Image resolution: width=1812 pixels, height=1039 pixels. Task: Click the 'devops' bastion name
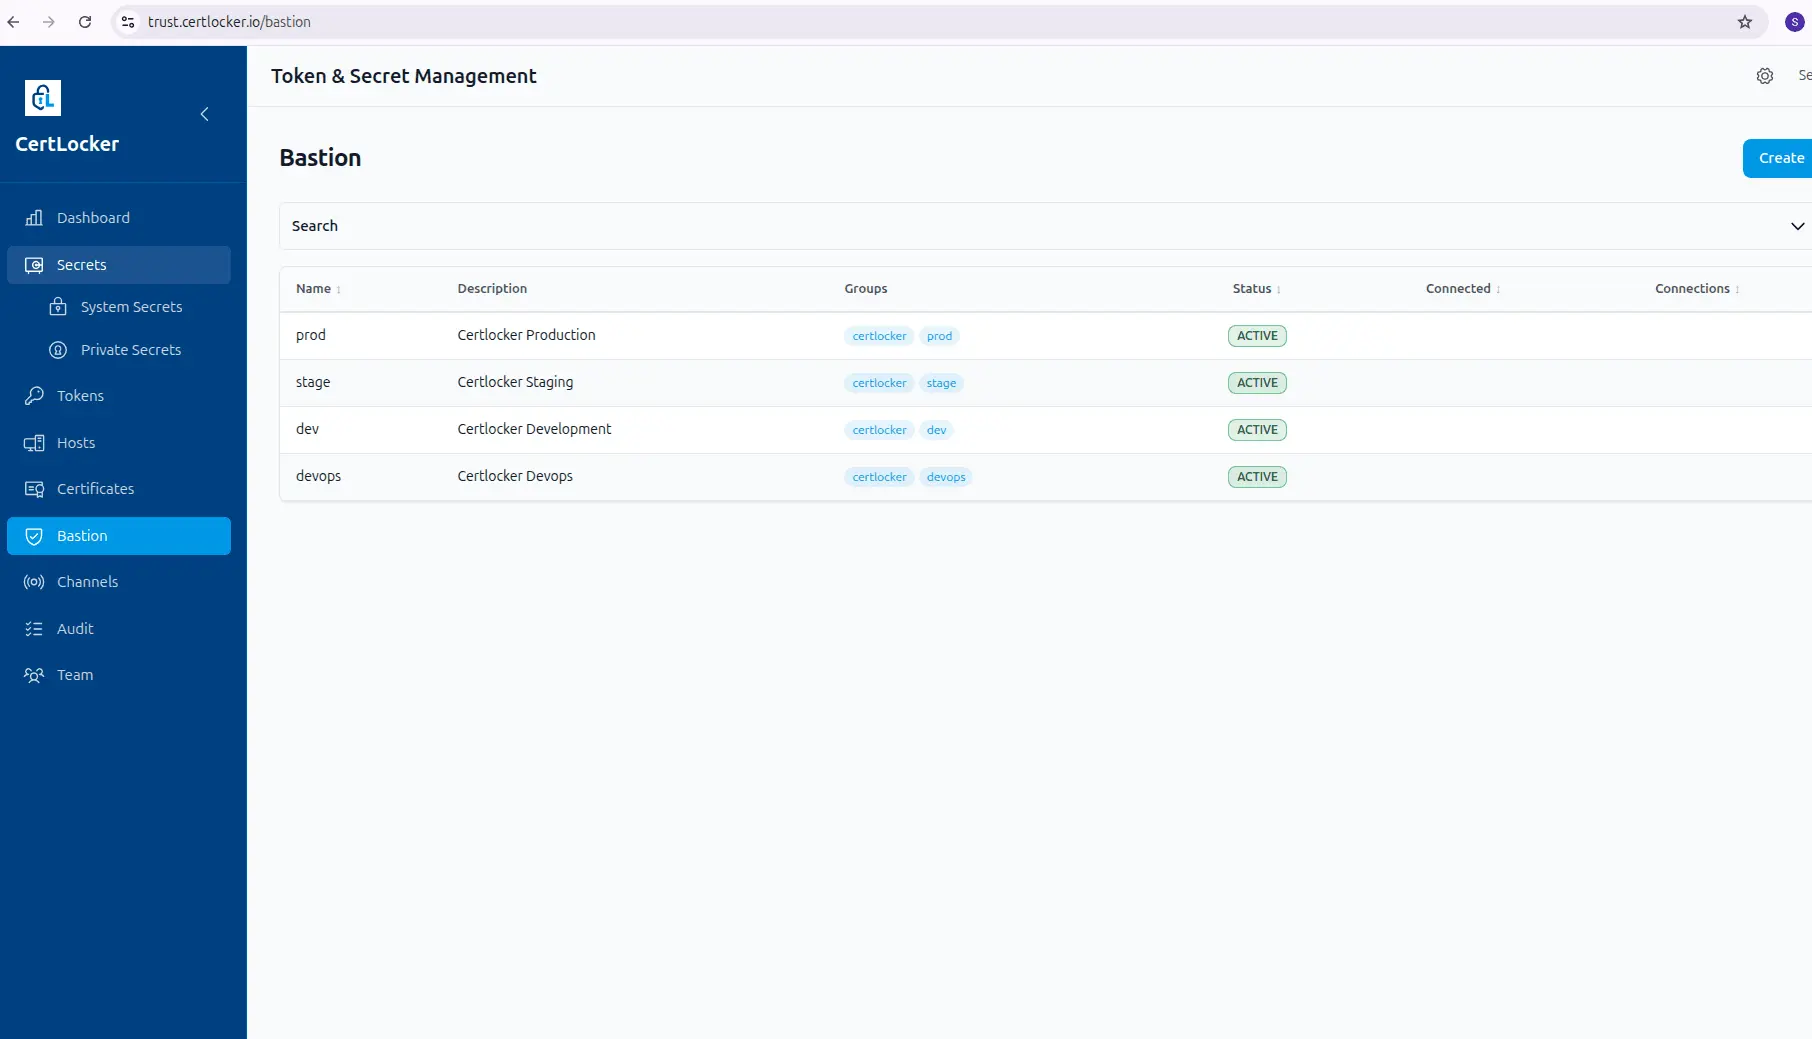[318, 476]
